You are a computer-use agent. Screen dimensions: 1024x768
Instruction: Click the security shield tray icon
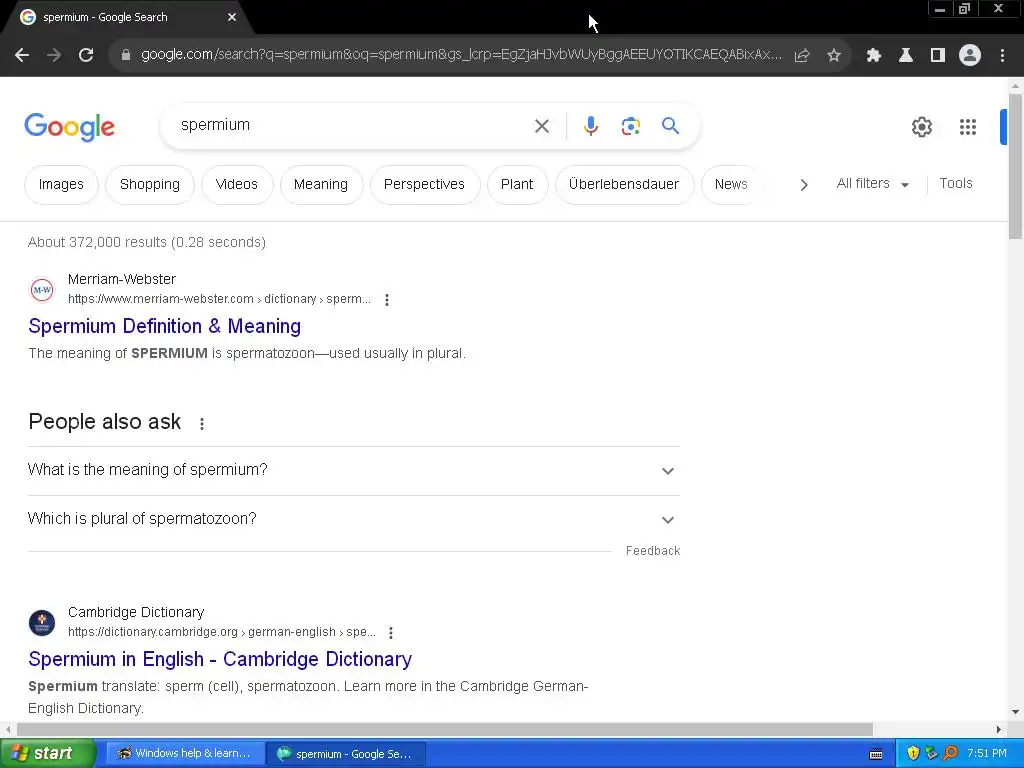[x=913, y=754]
